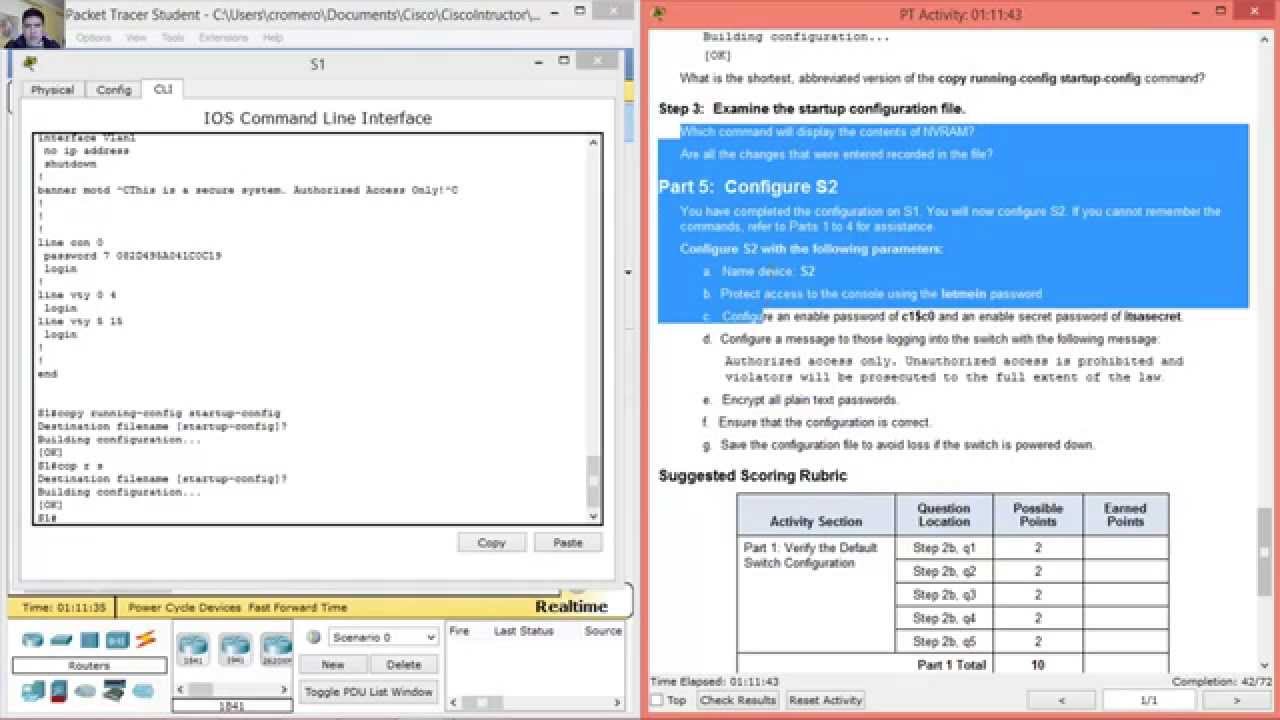Click Fast Forward Time

tap(298, 607)
